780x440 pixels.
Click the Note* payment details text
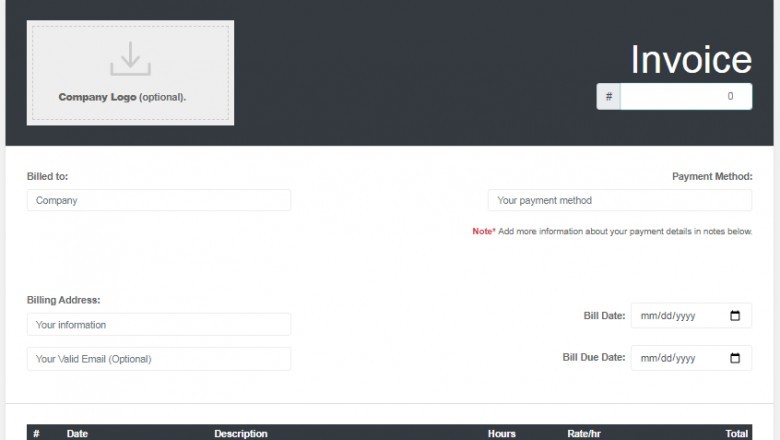(612, 231)
